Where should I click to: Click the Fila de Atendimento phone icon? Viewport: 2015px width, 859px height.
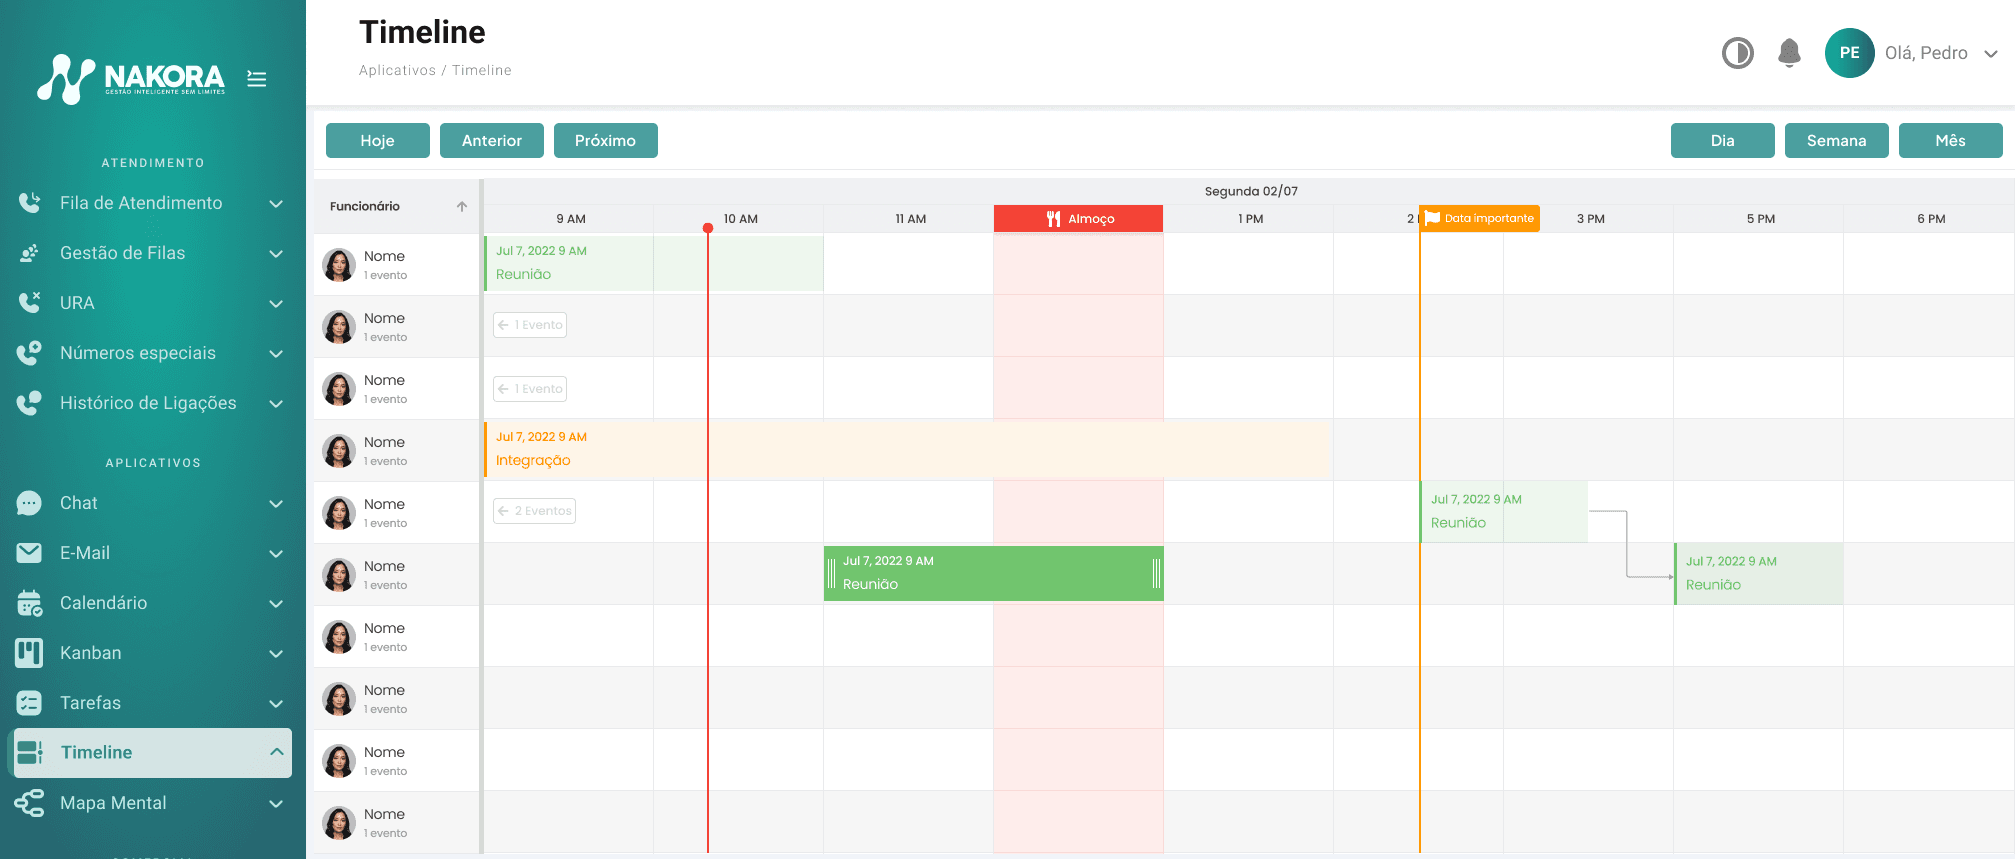tap(30, 203)
